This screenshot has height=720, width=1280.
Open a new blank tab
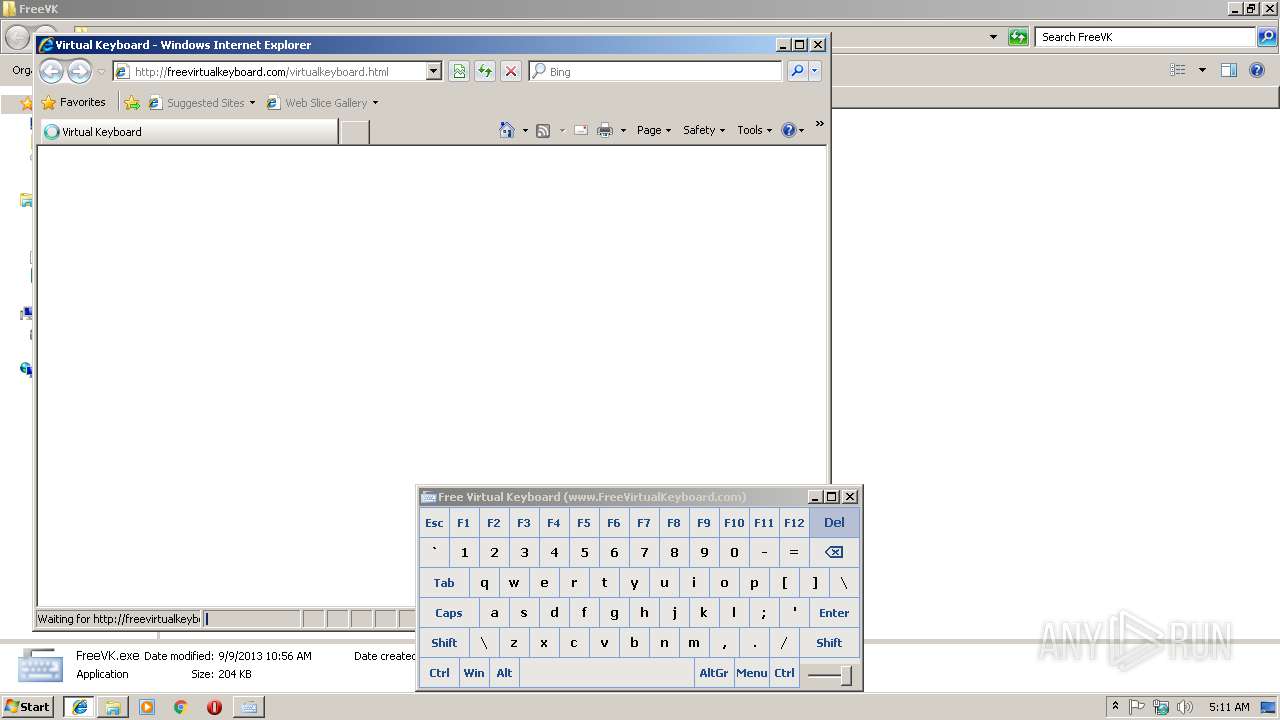(x=354, y=131)
